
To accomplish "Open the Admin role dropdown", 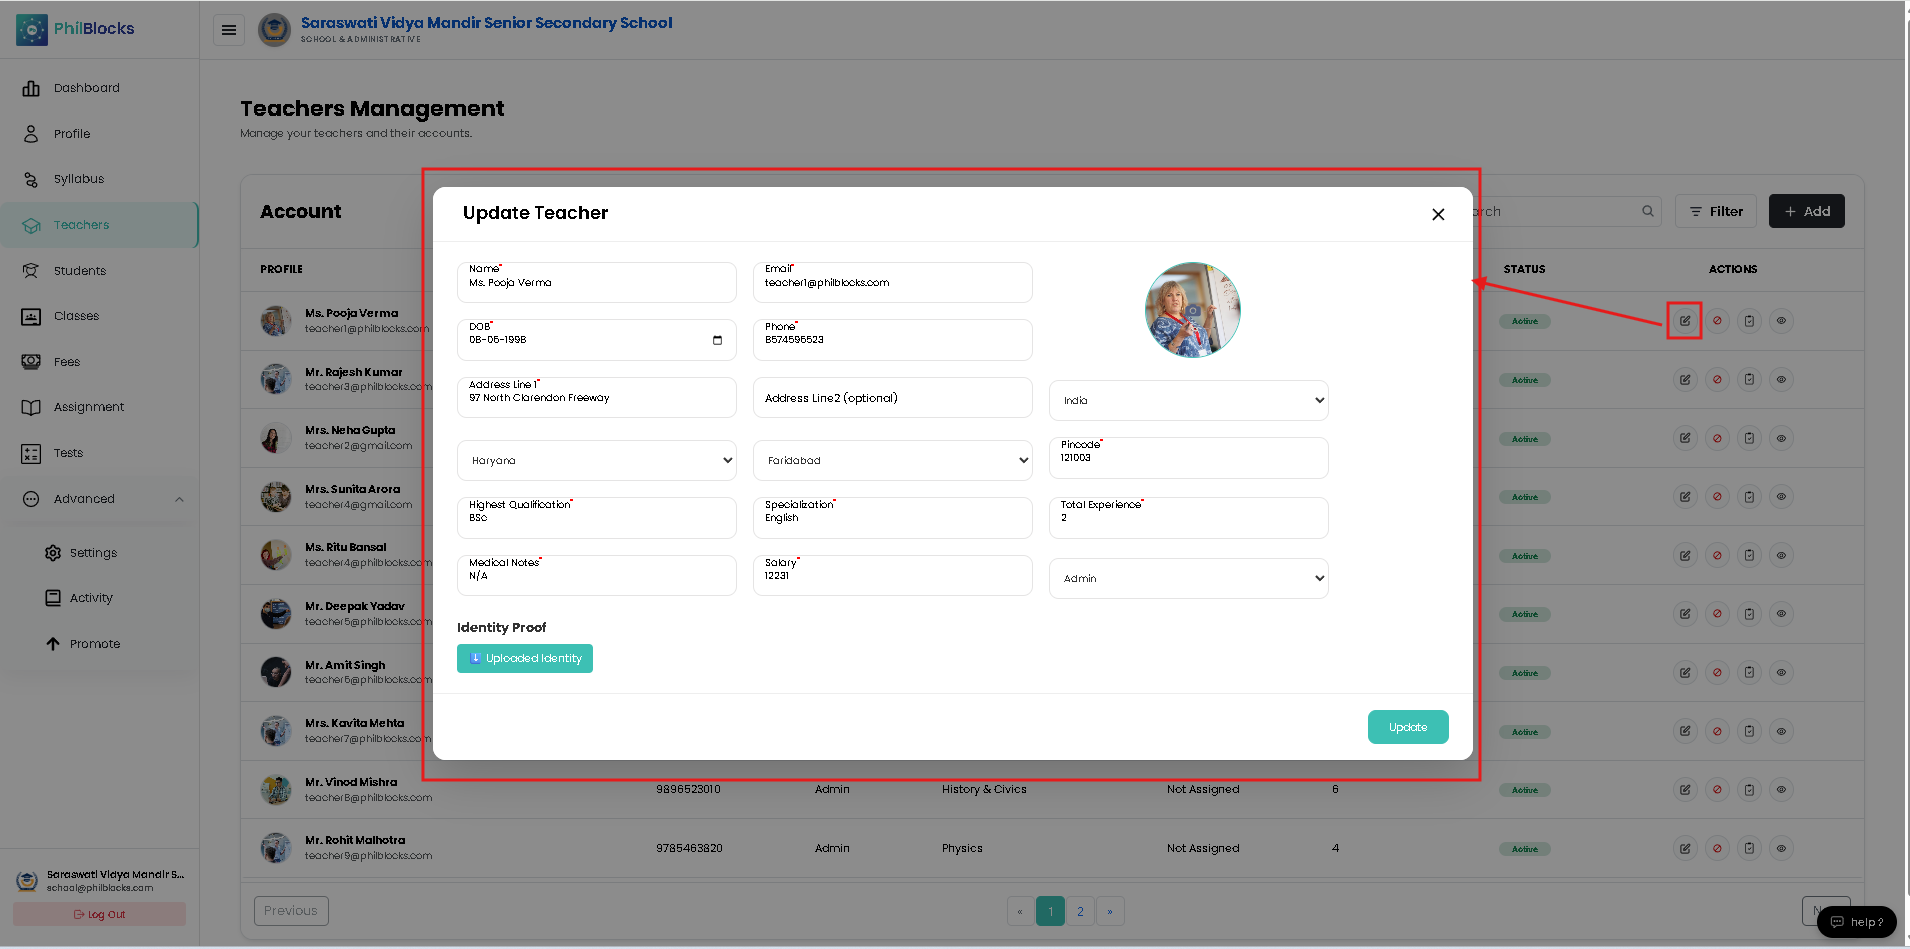I will coord(1189,578).
